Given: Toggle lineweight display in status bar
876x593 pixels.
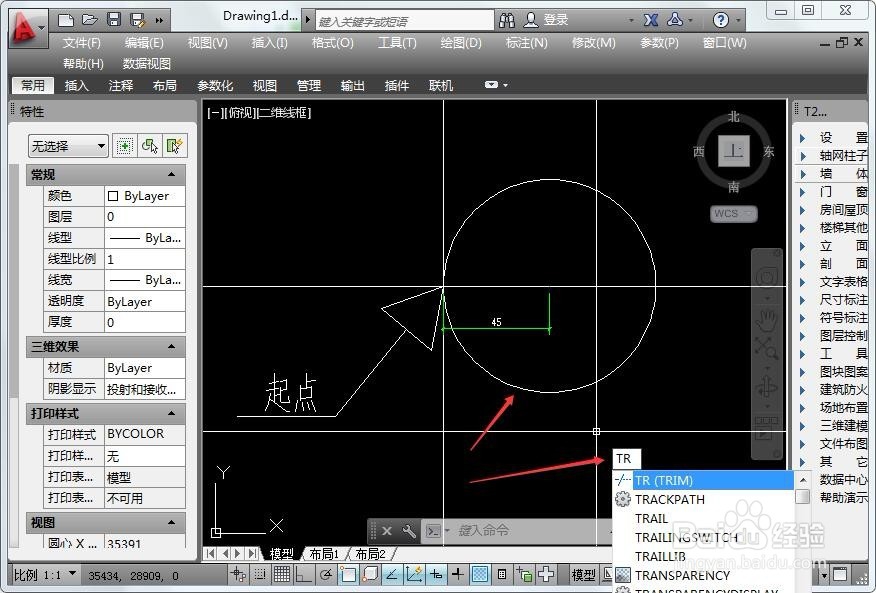Looking at the screenshot, I should 458,574.
